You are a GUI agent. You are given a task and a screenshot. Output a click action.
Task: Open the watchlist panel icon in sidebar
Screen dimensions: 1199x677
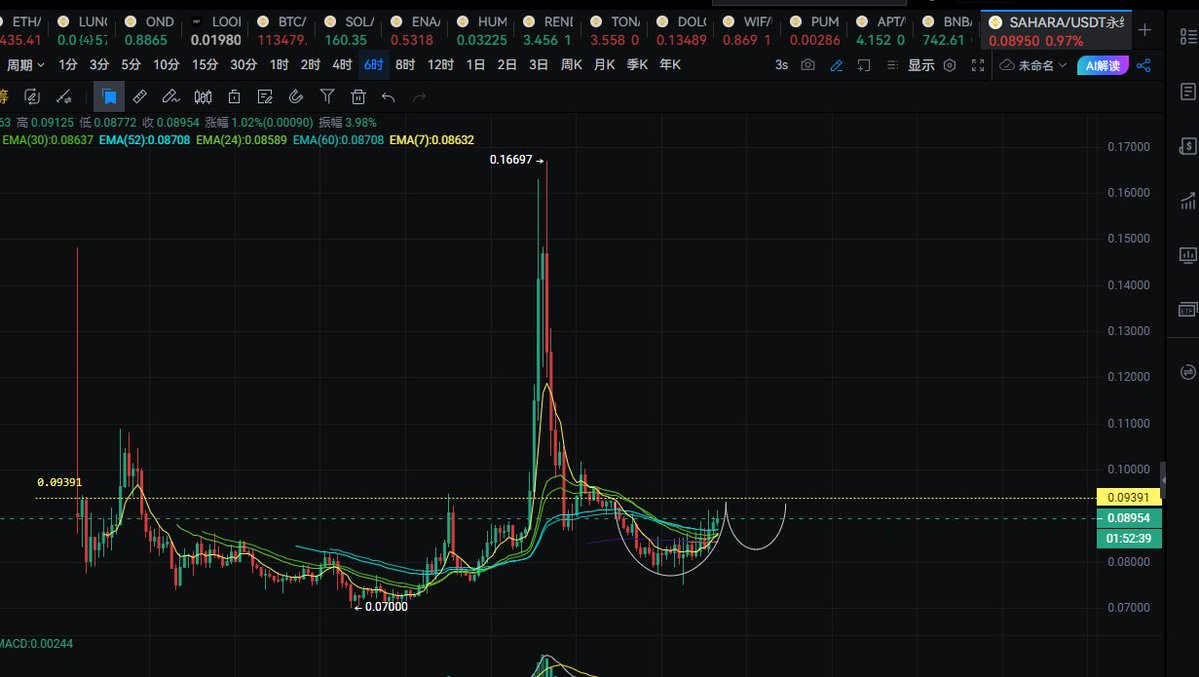pos(1188,36)
